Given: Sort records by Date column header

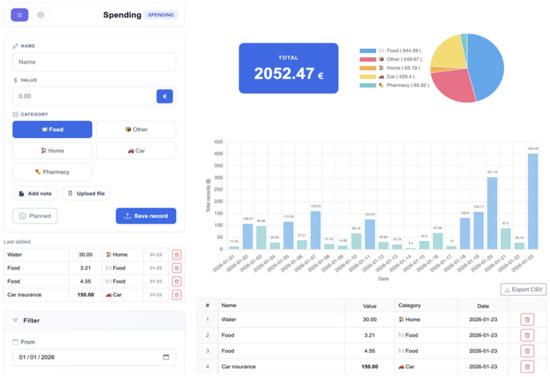Looking at the screenshot, I should click(x=483, y=306).
